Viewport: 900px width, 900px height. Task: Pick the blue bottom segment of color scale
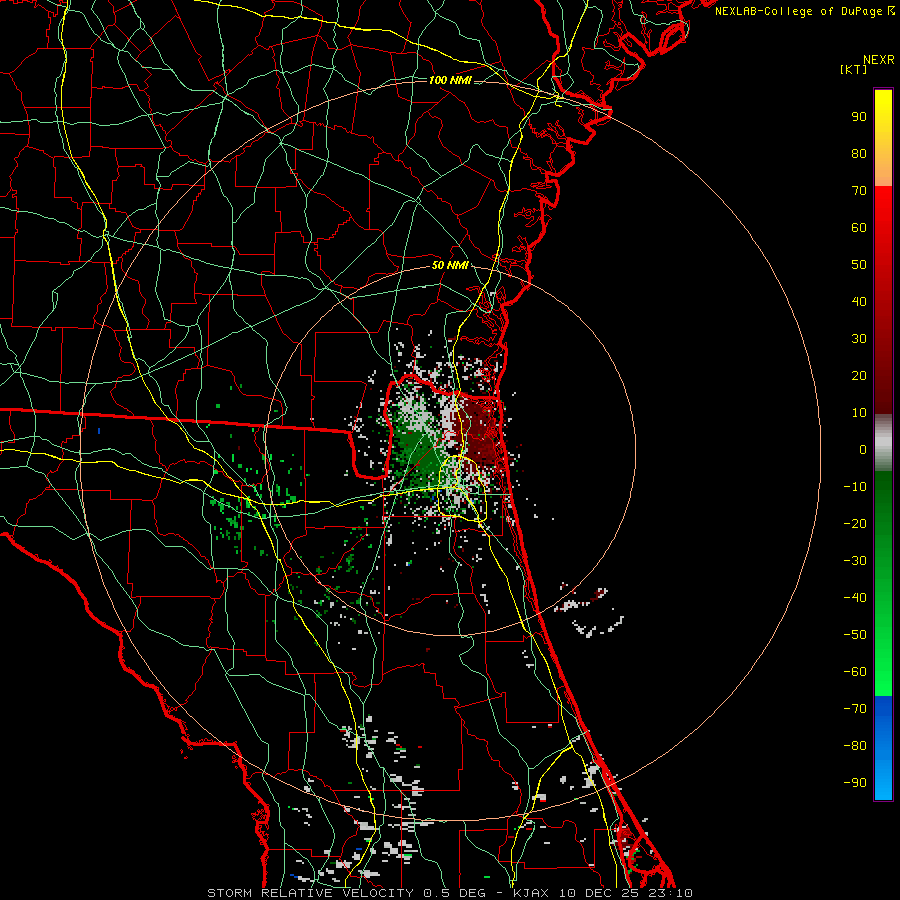(883, 748)
